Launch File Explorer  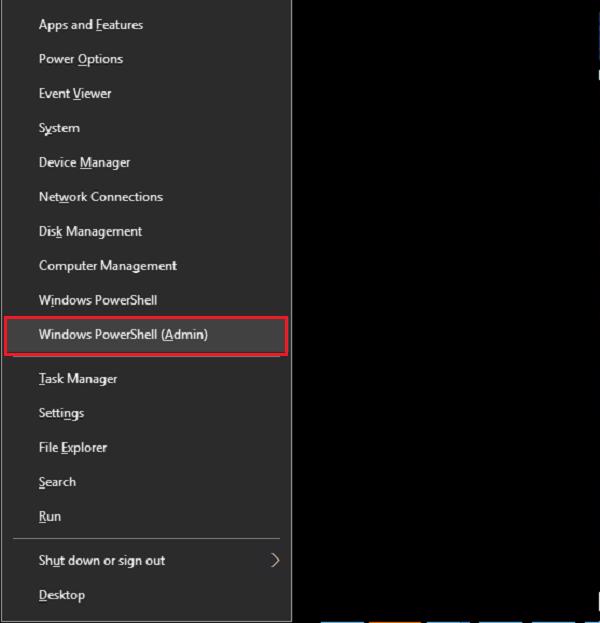pos(146,448)
